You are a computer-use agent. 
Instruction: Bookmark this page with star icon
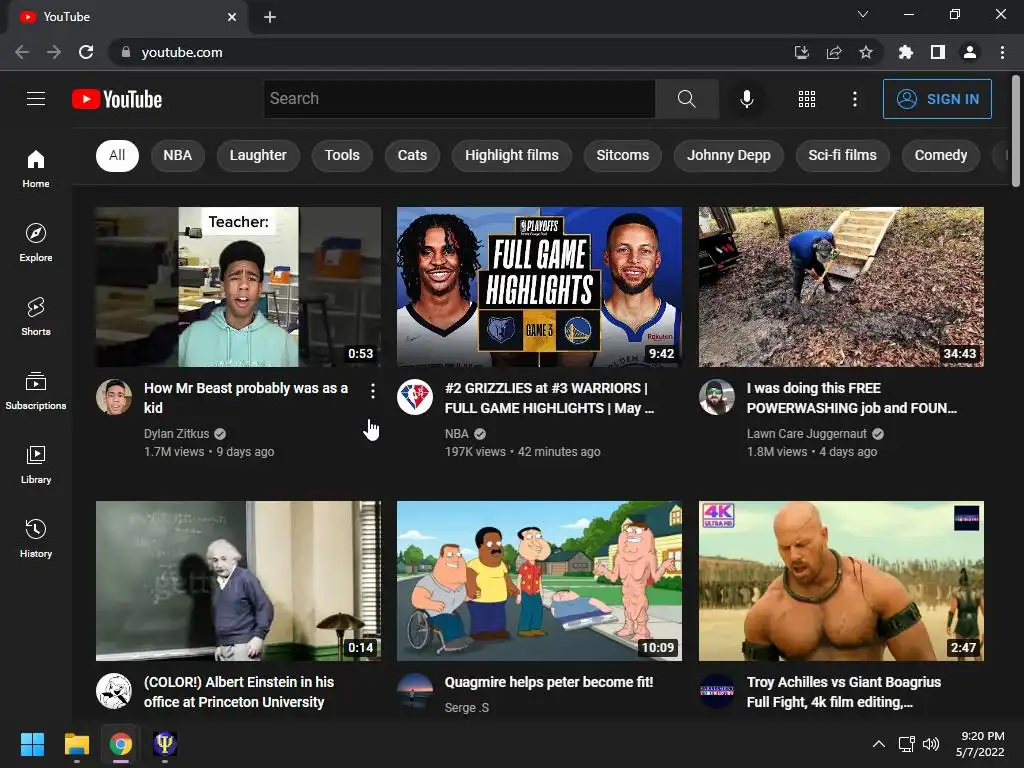click(x=866, y=52)
